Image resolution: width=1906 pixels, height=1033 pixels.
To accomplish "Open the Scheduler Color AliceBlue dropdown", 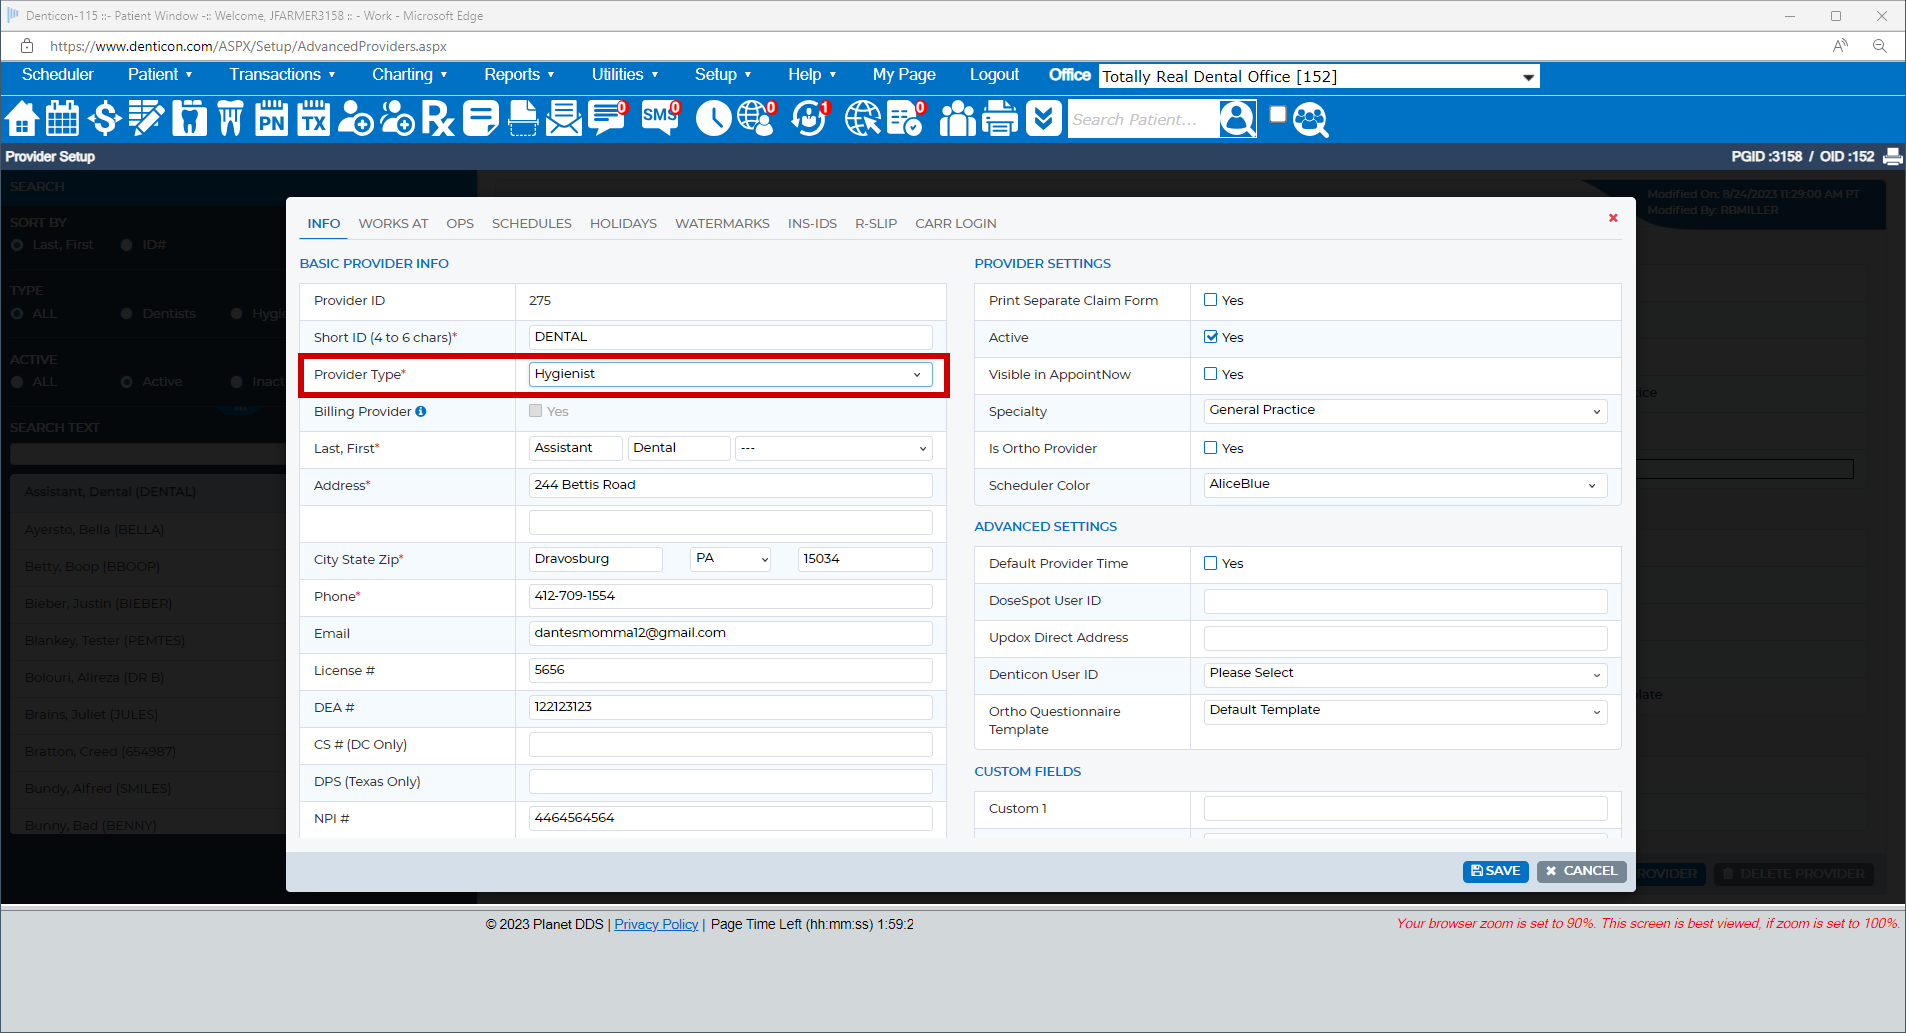I will click(x=1405, y=485).
